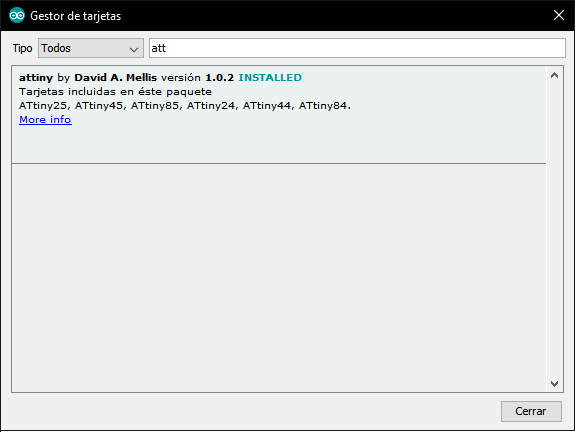The image size is (575, 432).
Task: Open the Tipo dropdown showing Todos
Action: coord(91,48)
